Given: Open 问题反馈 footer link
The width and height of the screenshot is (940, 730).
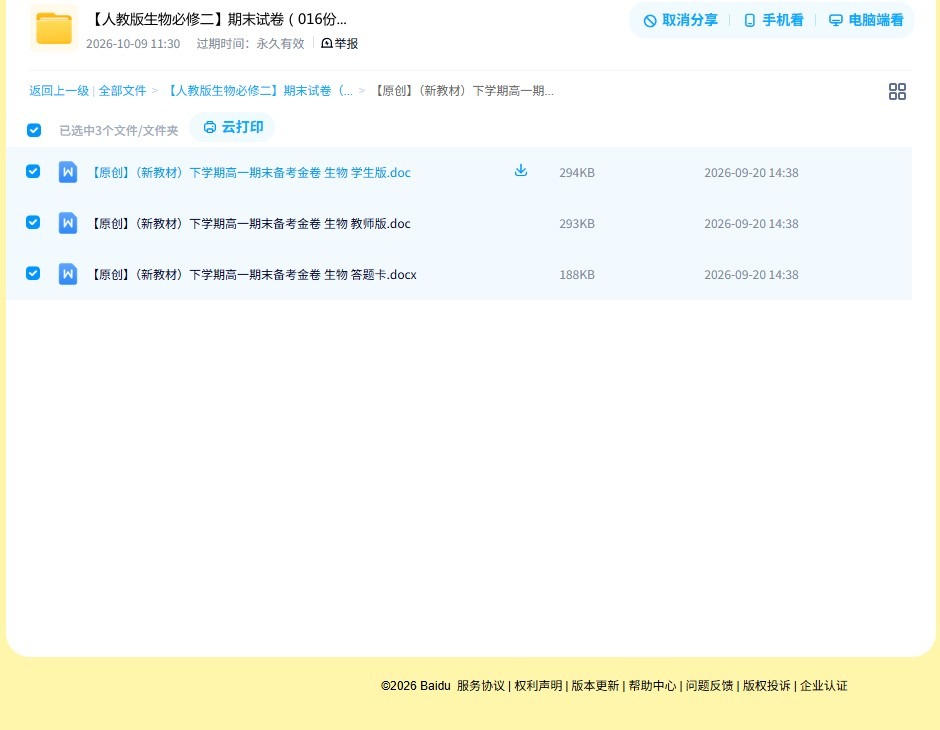Looking at the screenshot, I should coord(709,686).
